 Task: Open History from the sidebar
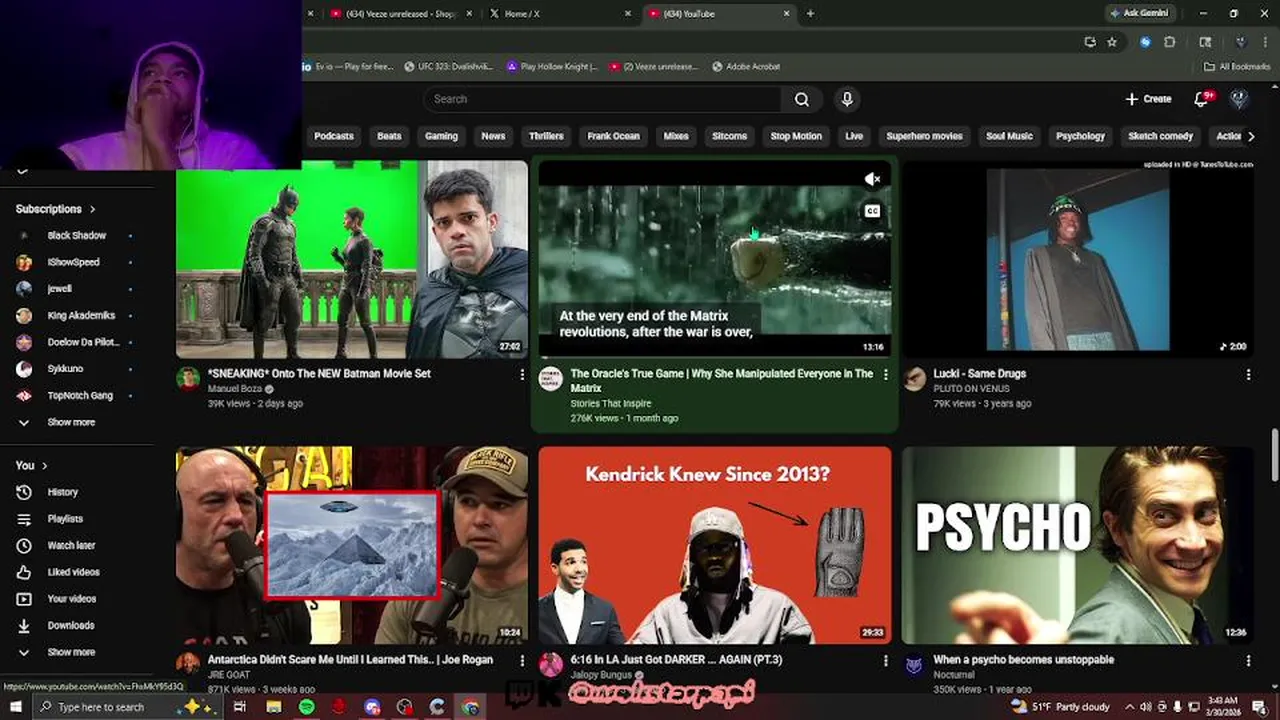pyautogui.click(x=62, y=492)
